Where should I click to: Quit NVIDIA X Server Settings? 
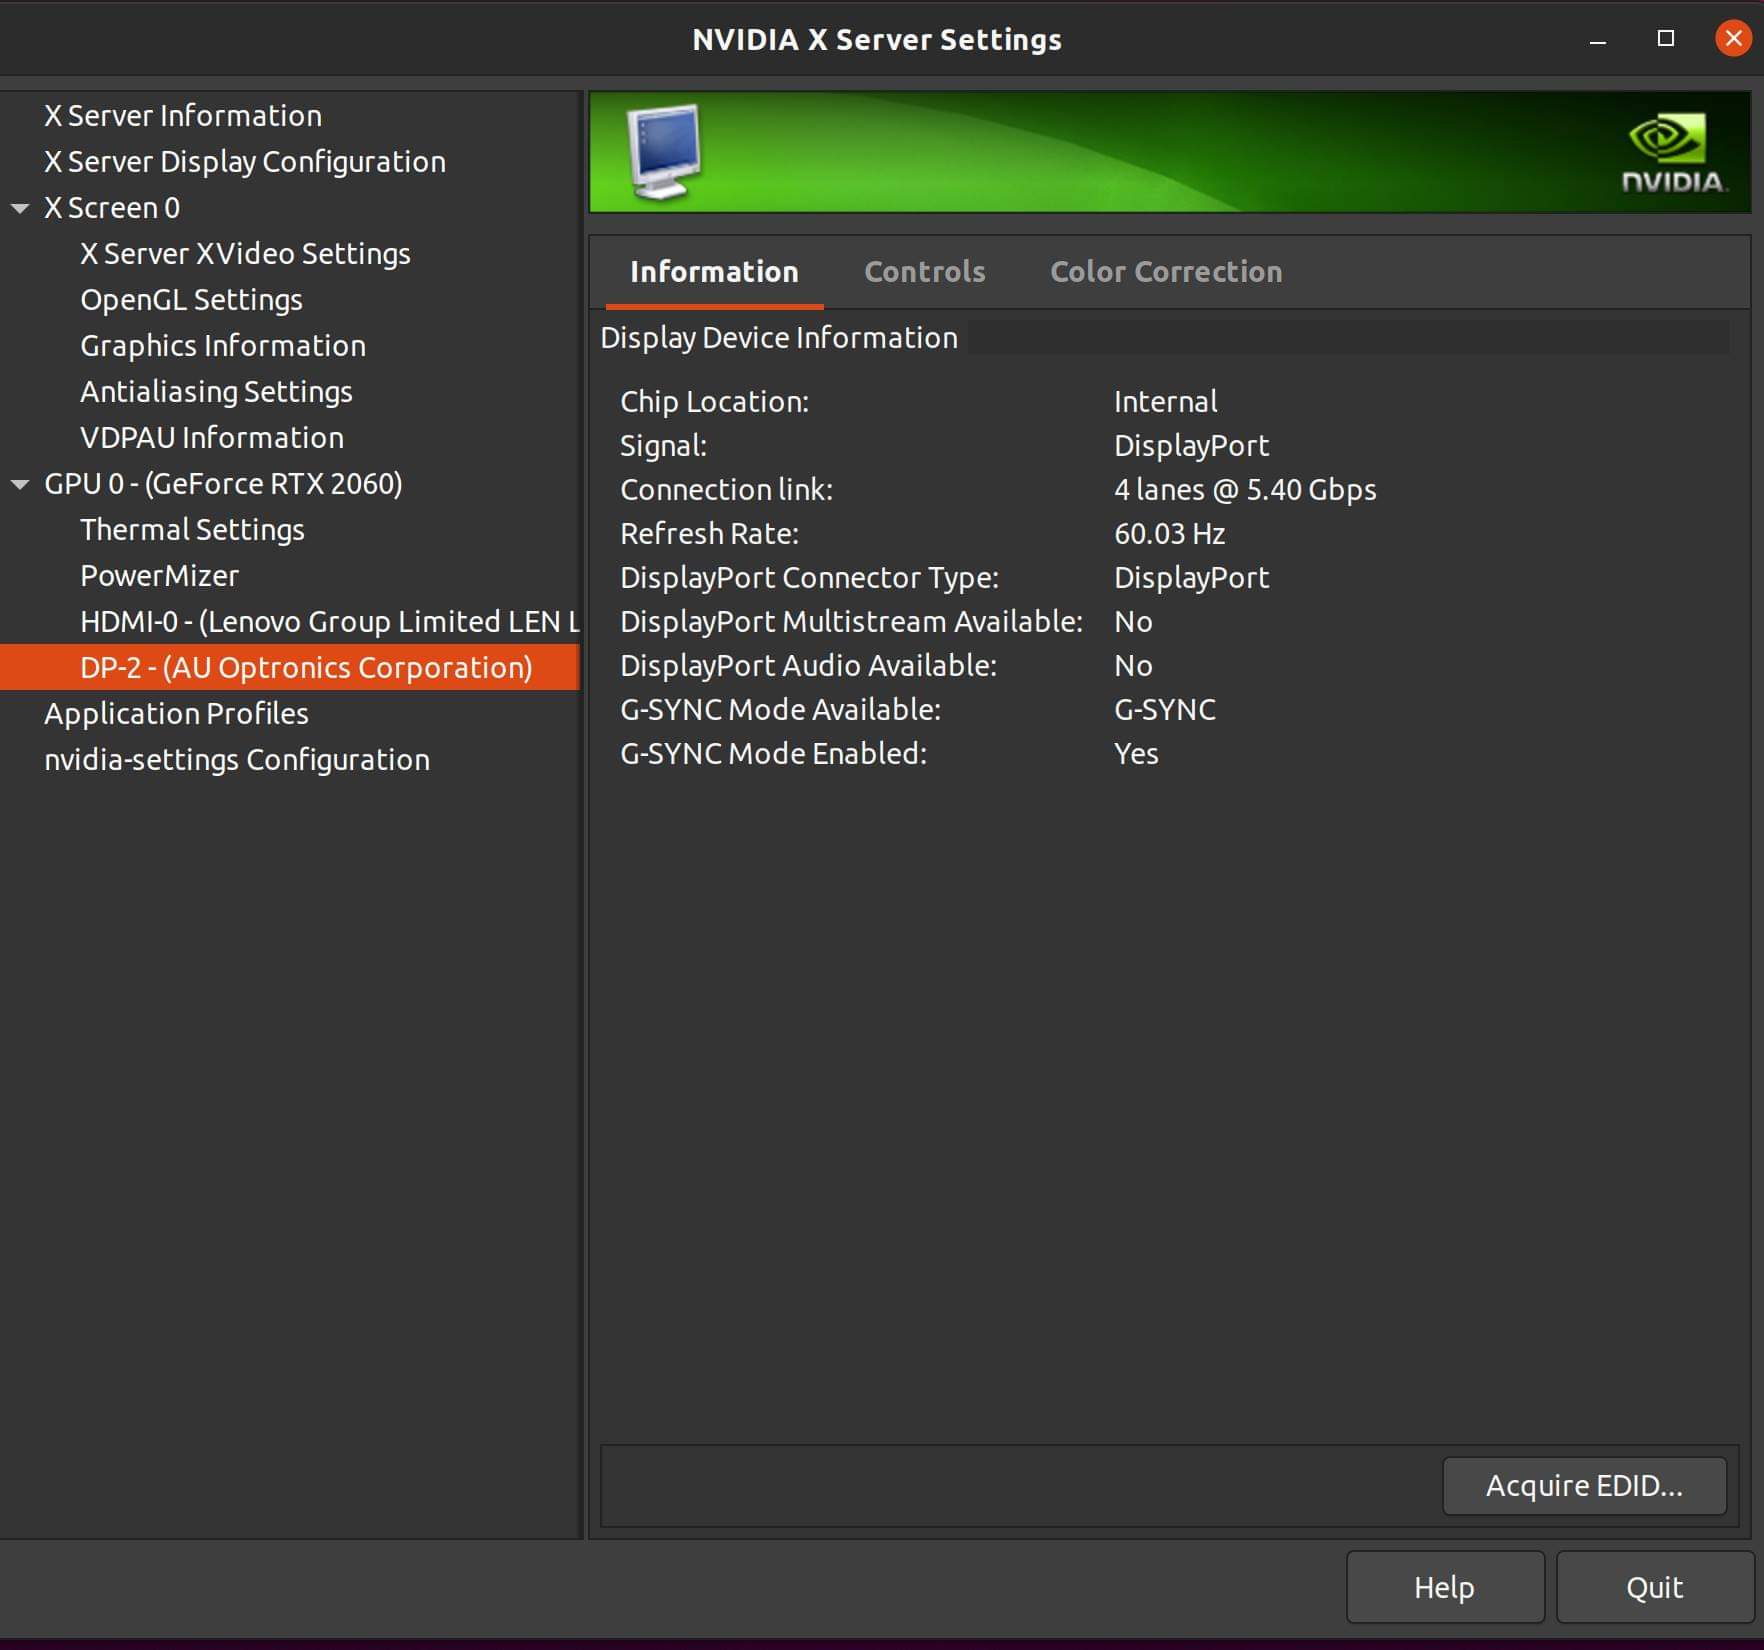coord(1655,1587)
